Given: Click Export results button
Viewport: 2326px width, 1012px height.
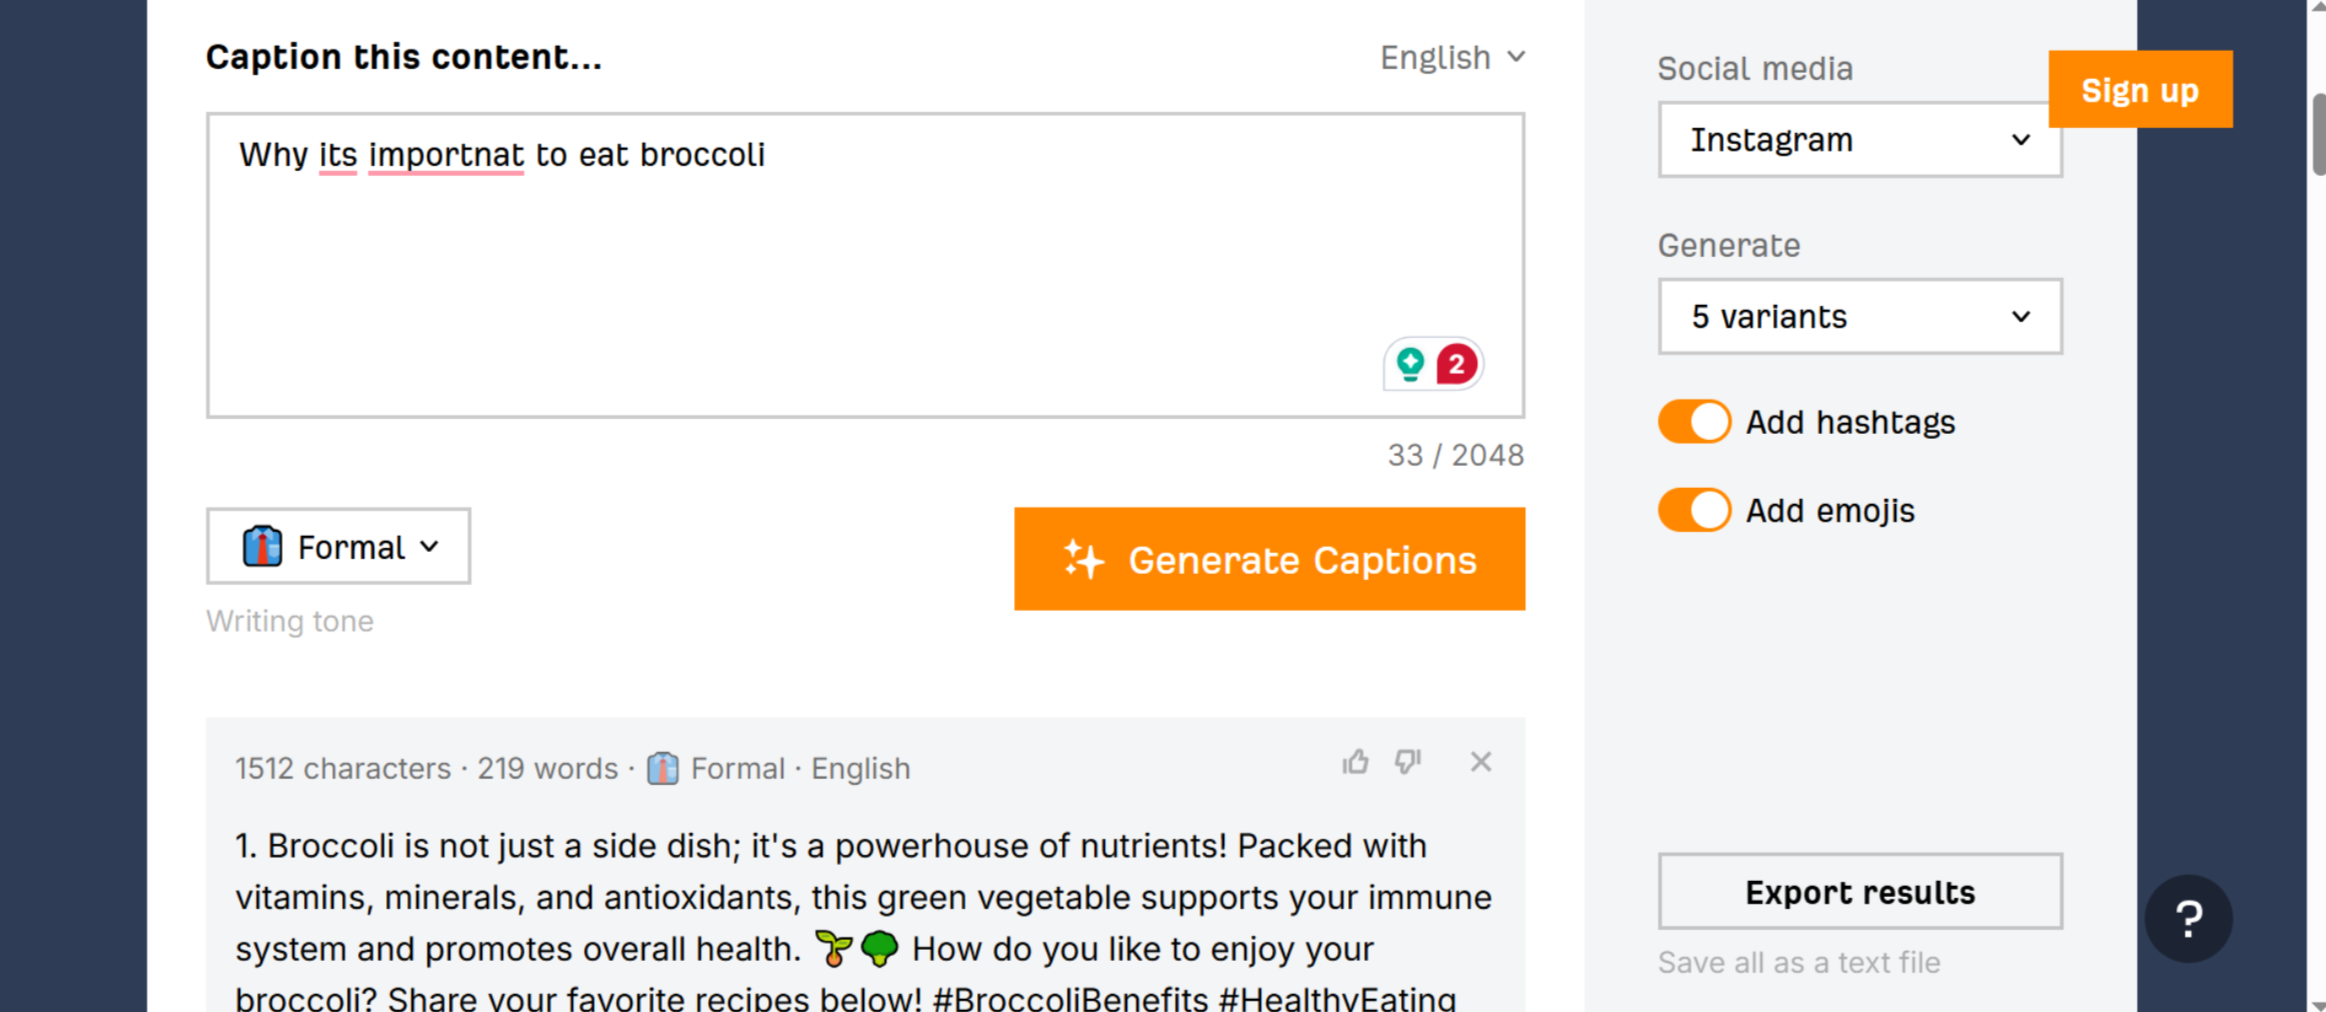Looking at the screenshot, I should tap(1860, 892).
